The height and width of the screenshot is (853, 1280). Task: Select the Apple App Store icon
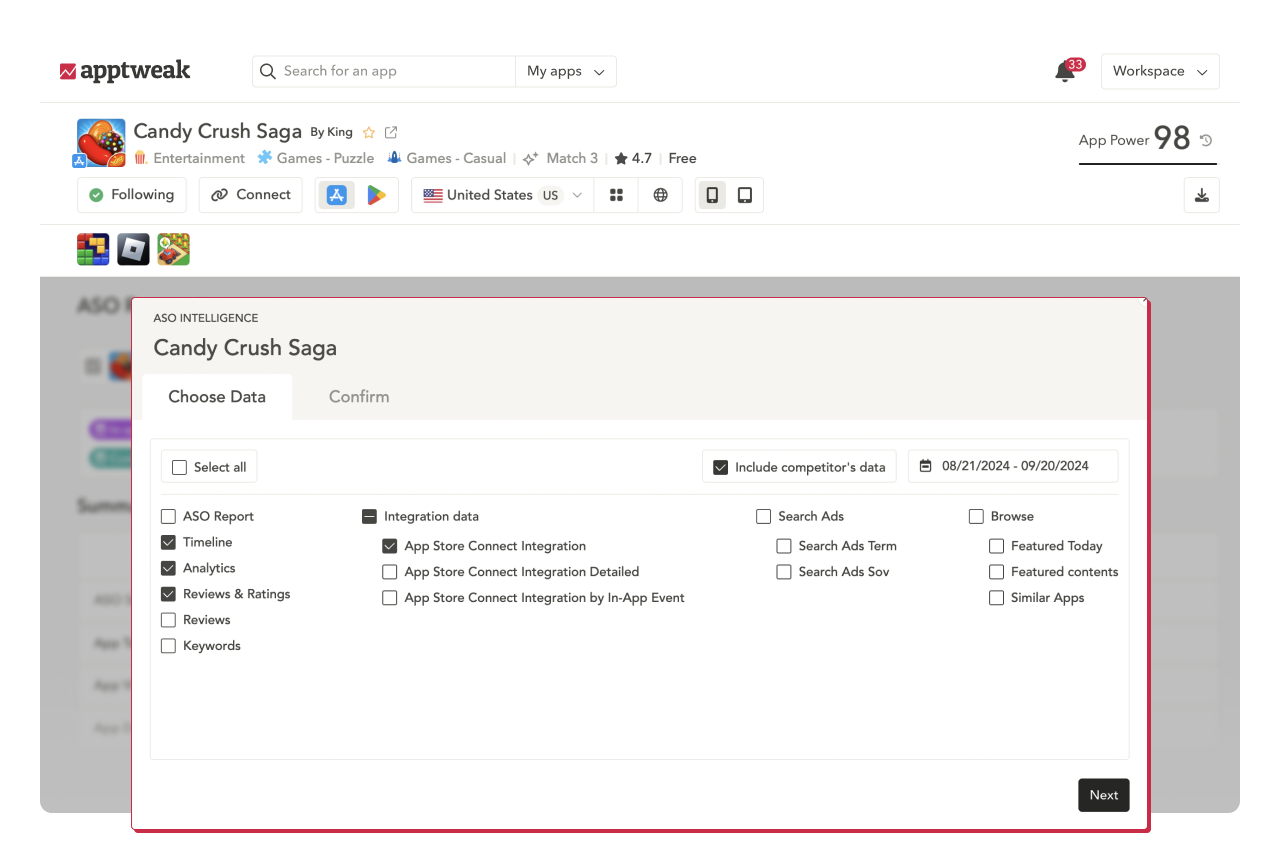[337, 195]
